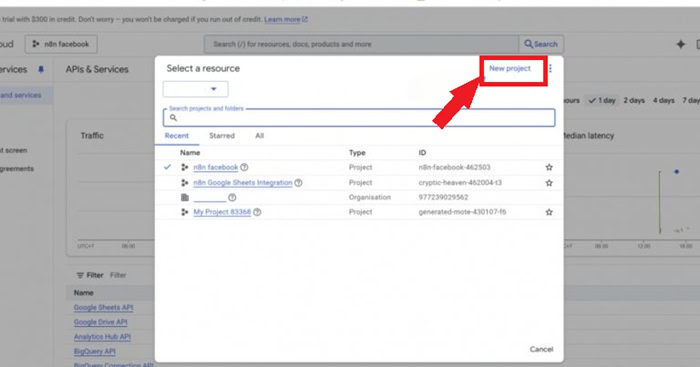
Task: Select the 4 days time range
Action: tap(664, 100)
